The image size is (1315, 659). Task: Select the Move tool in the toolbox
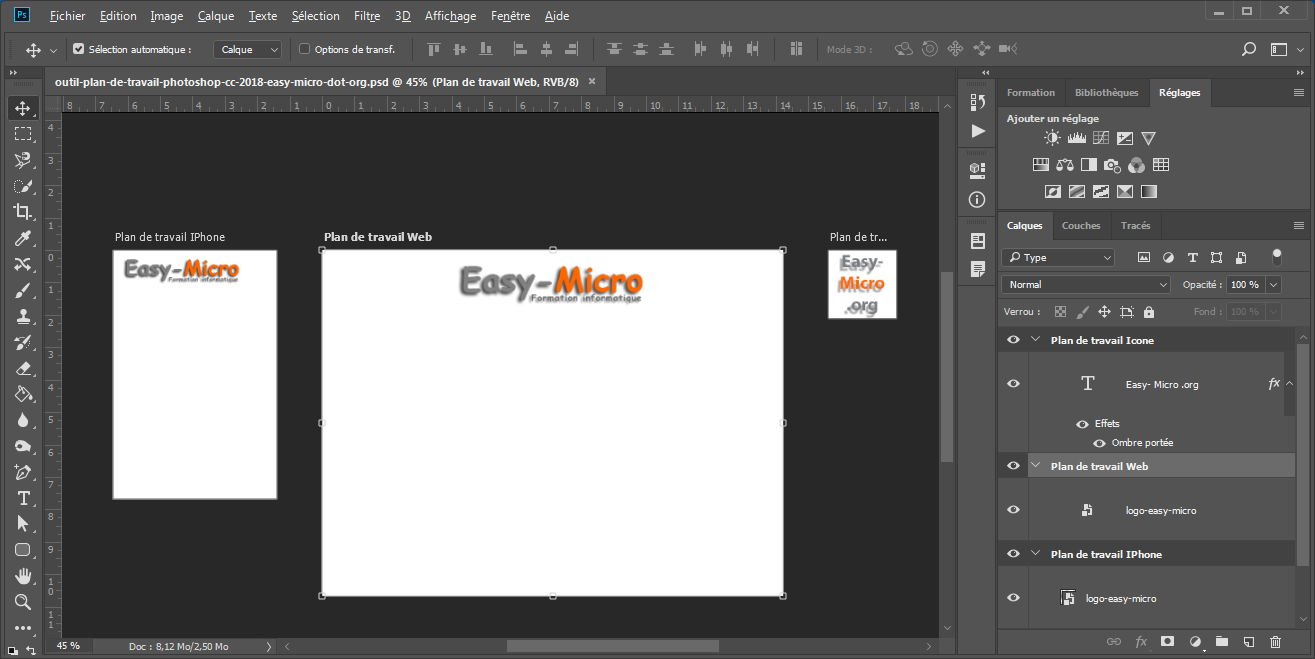tap(23, 108)
